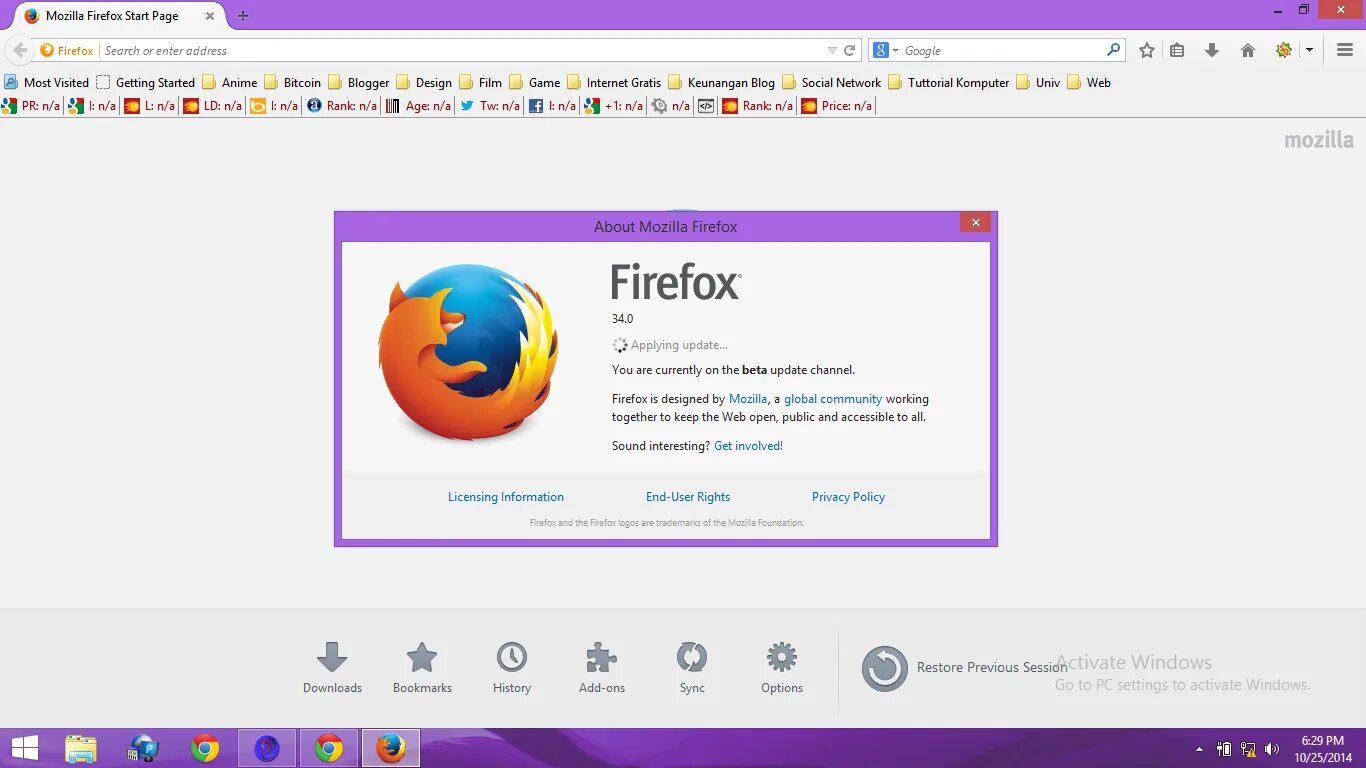
Task: Open the Blogger bookmarks folder
Action: [x=358, y=83]
